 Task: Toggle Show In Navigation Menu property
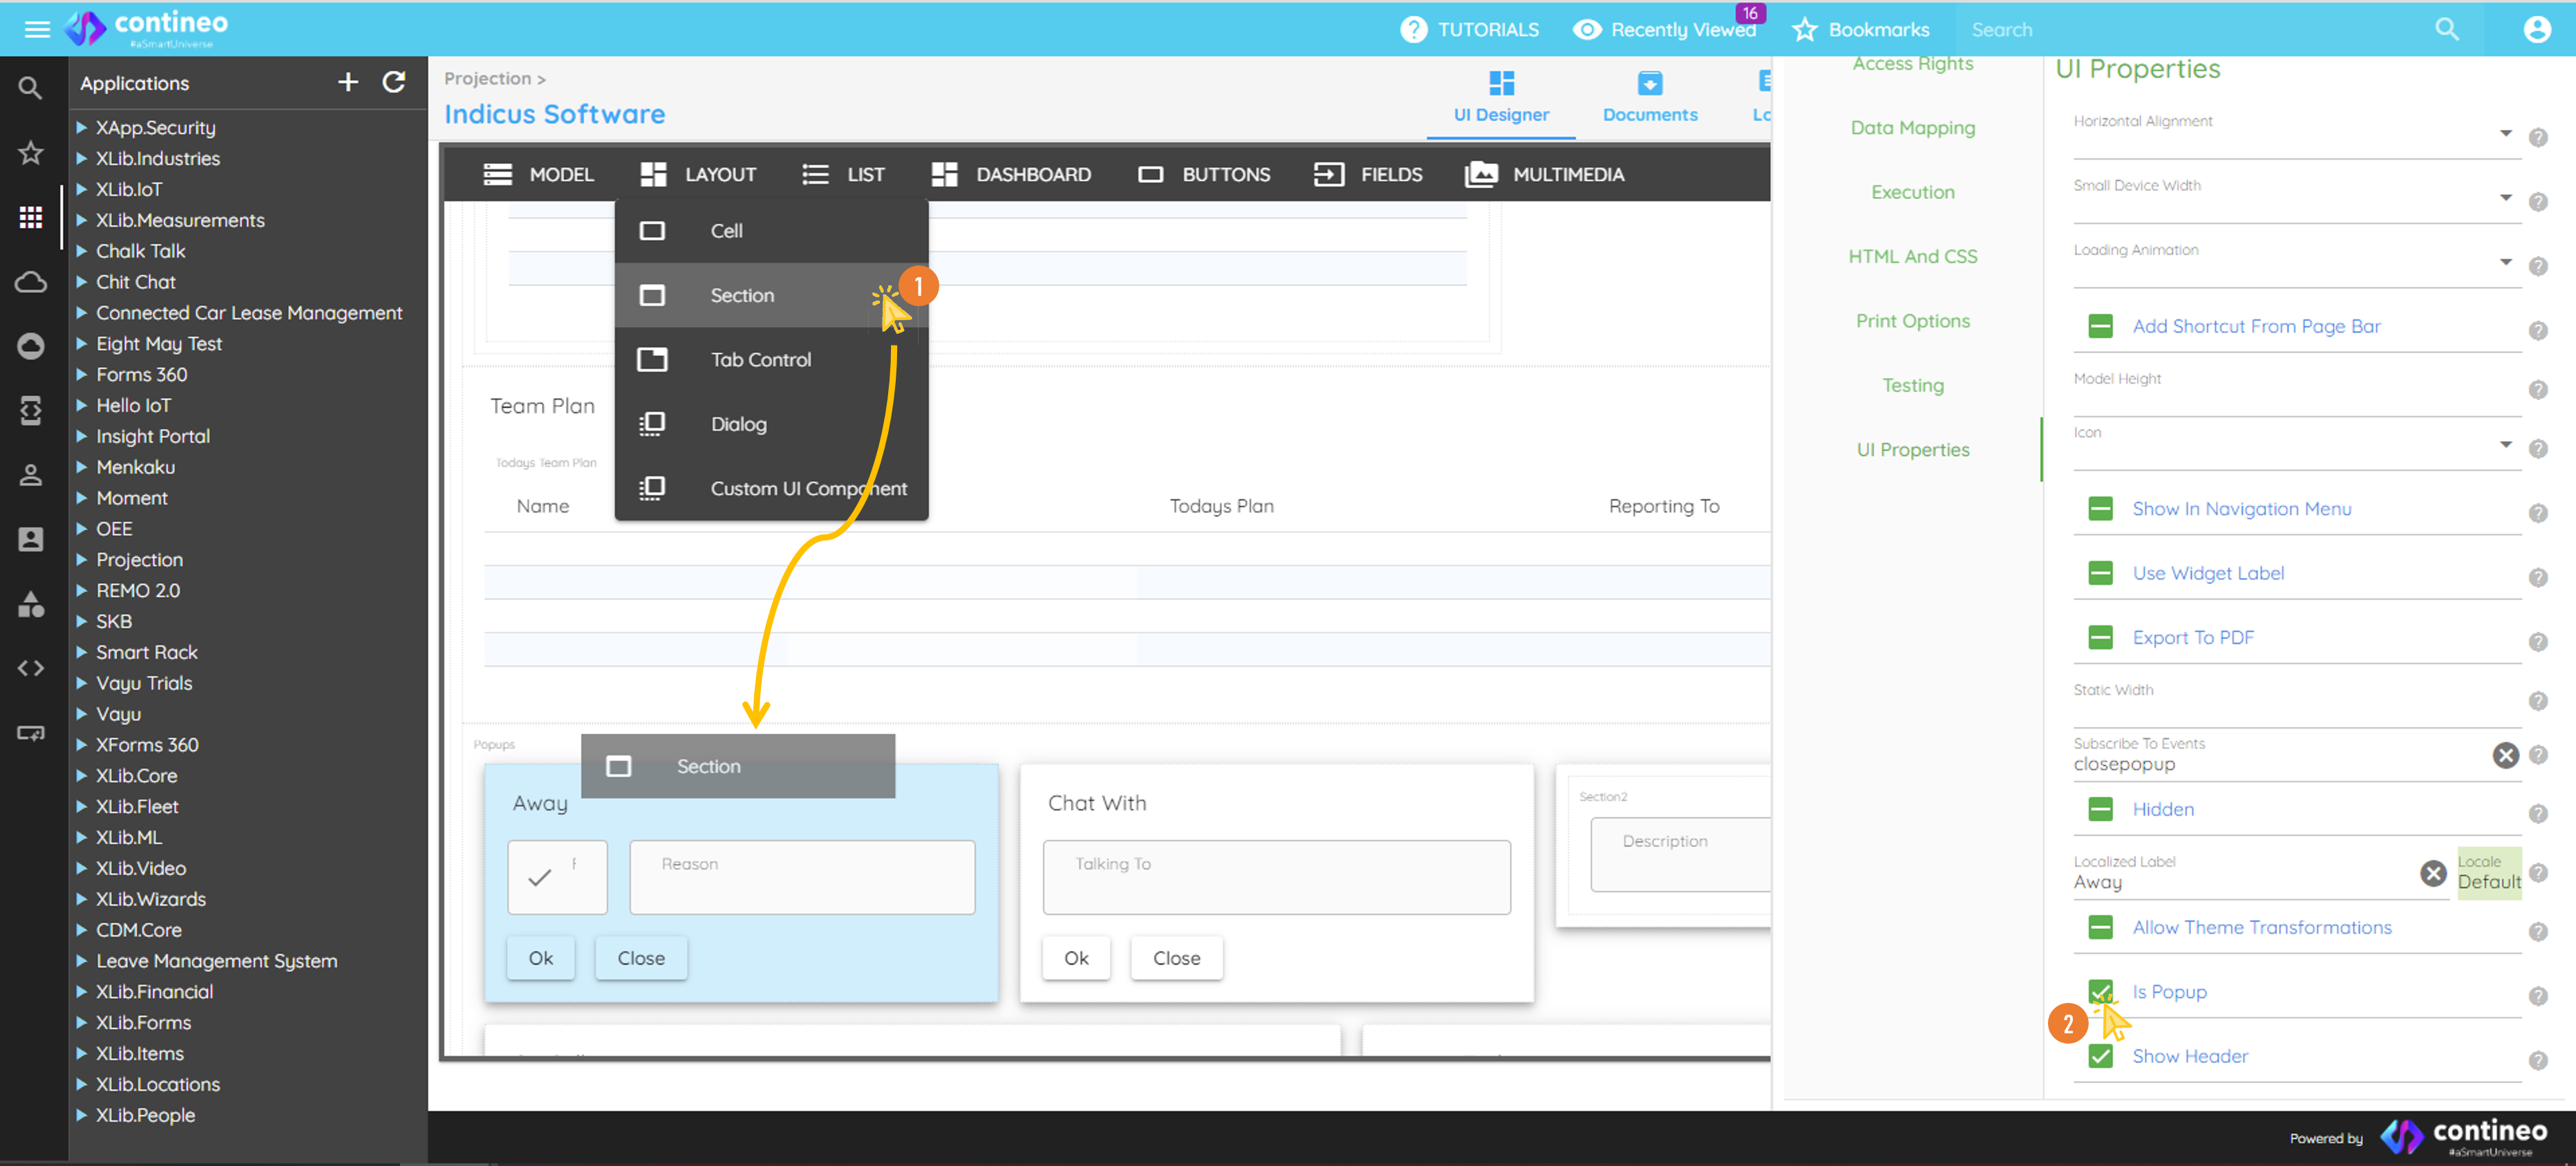(x=2100, y=508)
